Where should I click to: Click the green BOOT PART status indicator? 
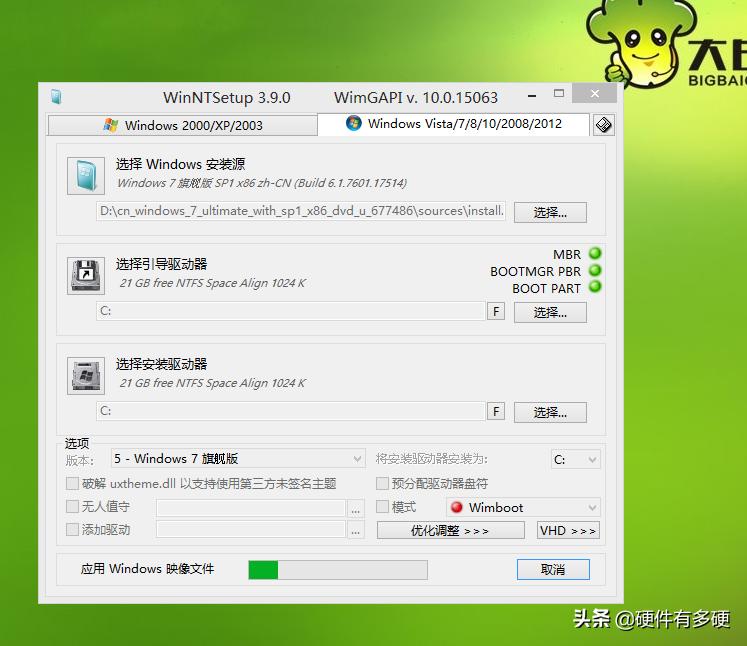point(595,287)
